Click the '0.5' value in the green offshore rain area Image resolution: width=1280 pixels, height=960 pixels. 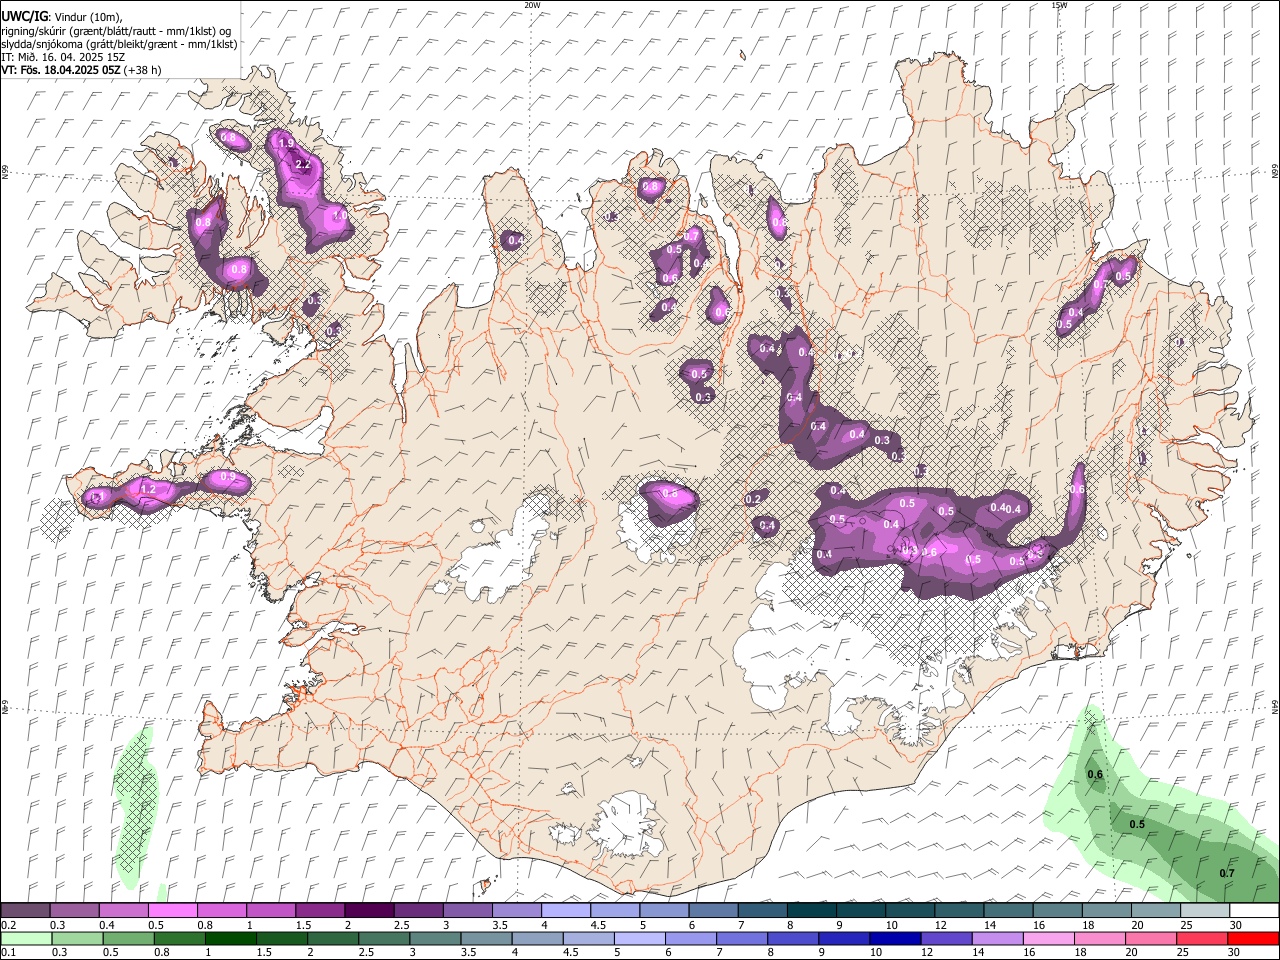click(x=1137, y=825)
